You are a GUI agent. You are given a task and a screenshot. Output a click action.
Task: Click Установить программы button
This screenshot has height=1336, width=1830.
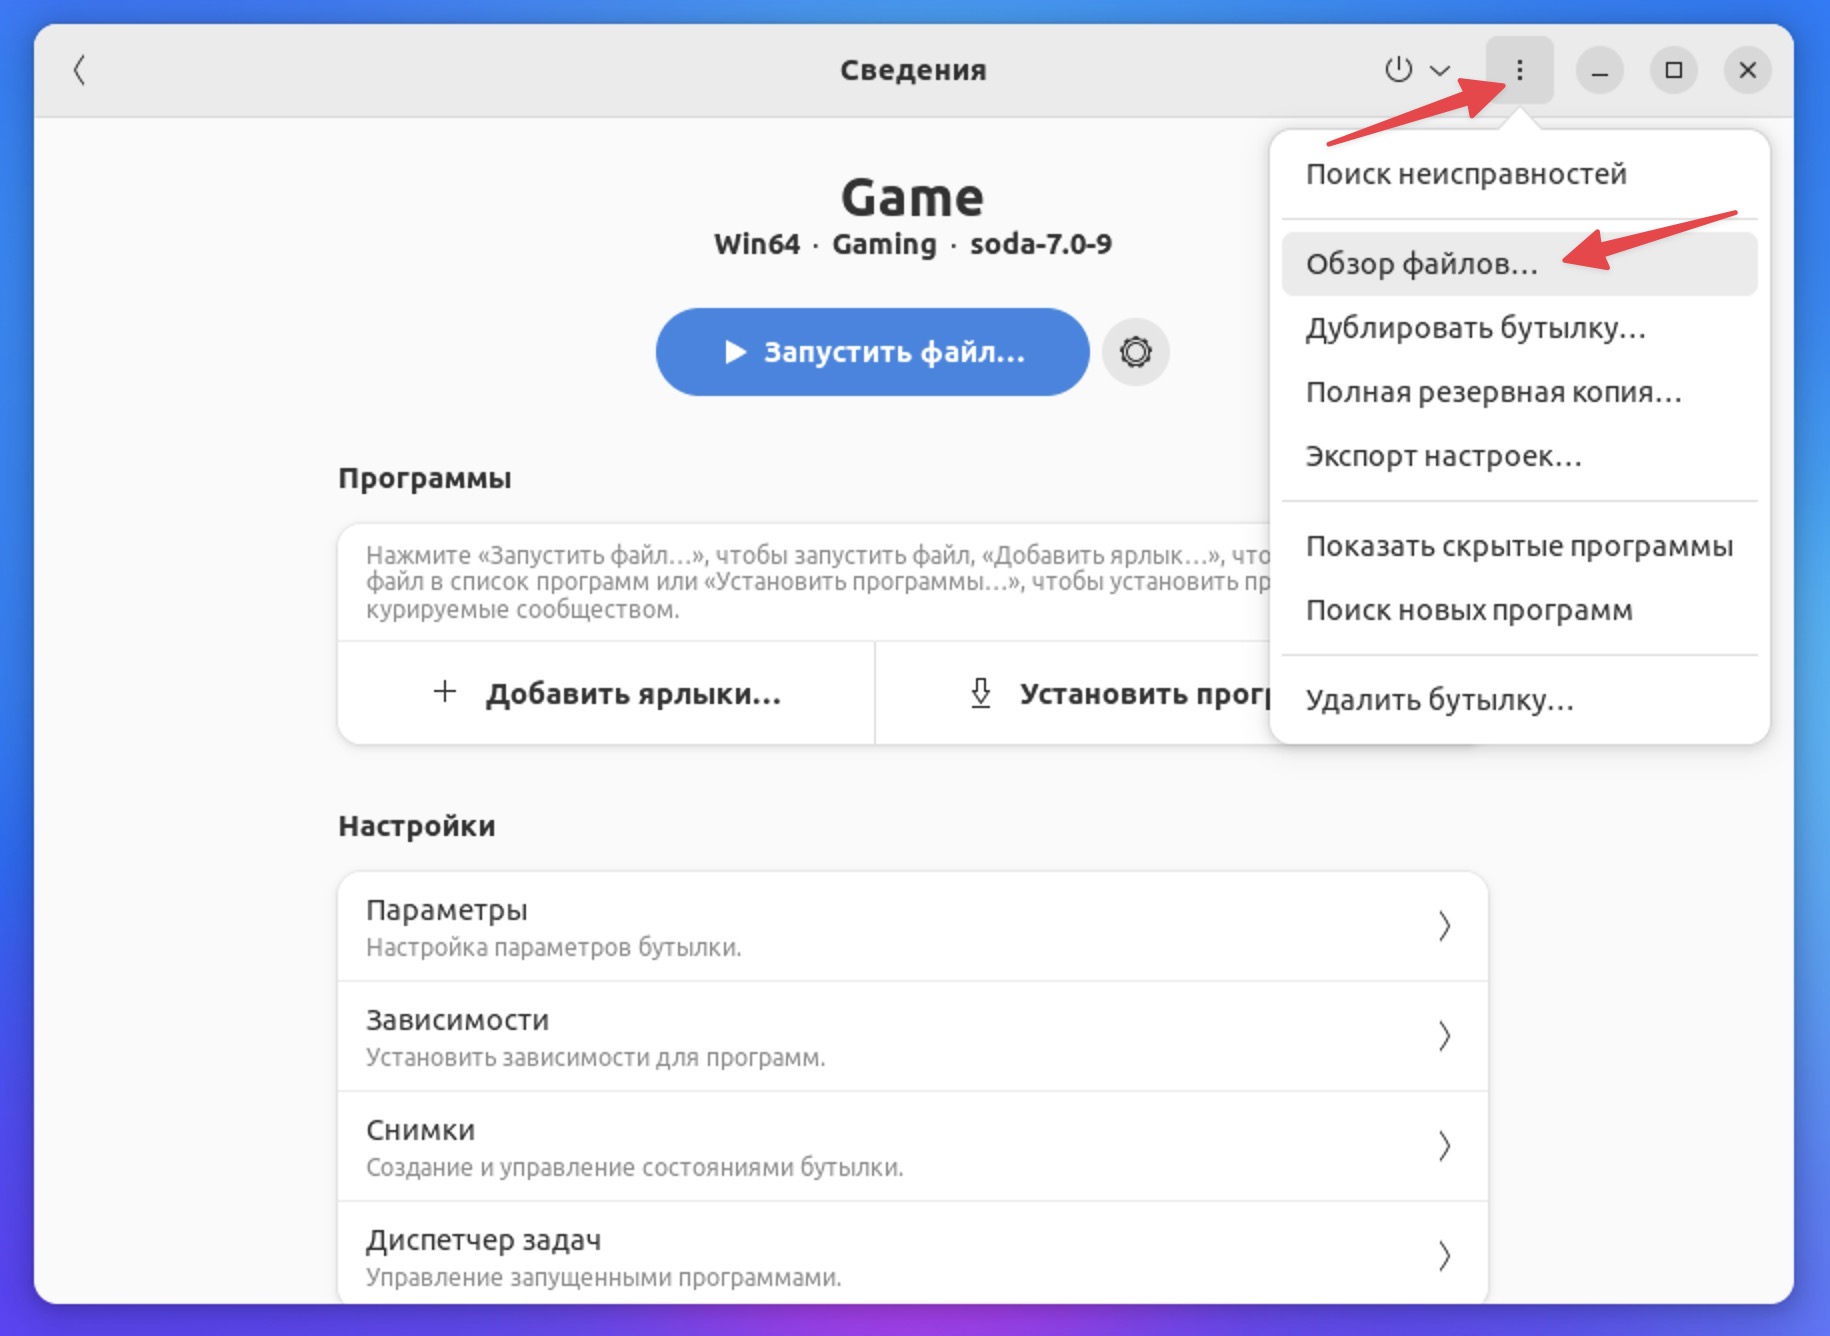[x=1073, y=693]
